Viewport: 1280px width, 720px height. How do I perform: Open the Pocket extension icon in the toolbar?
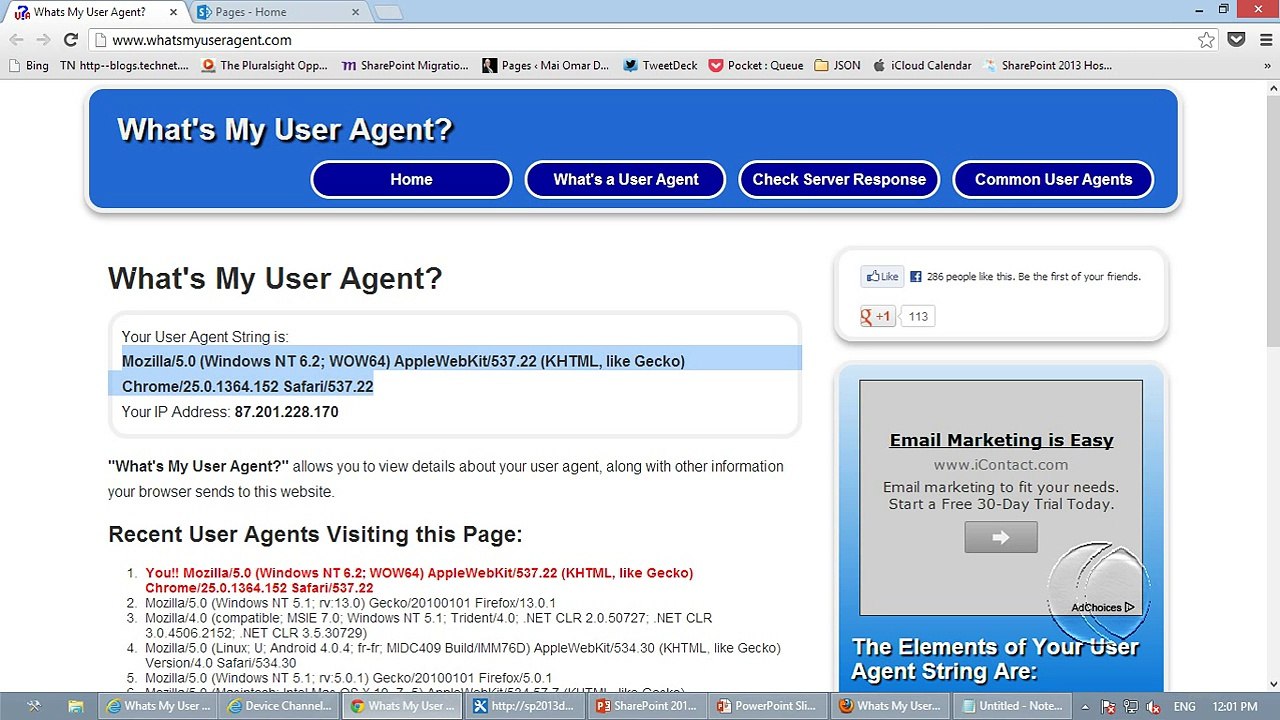coord(1236,40)
